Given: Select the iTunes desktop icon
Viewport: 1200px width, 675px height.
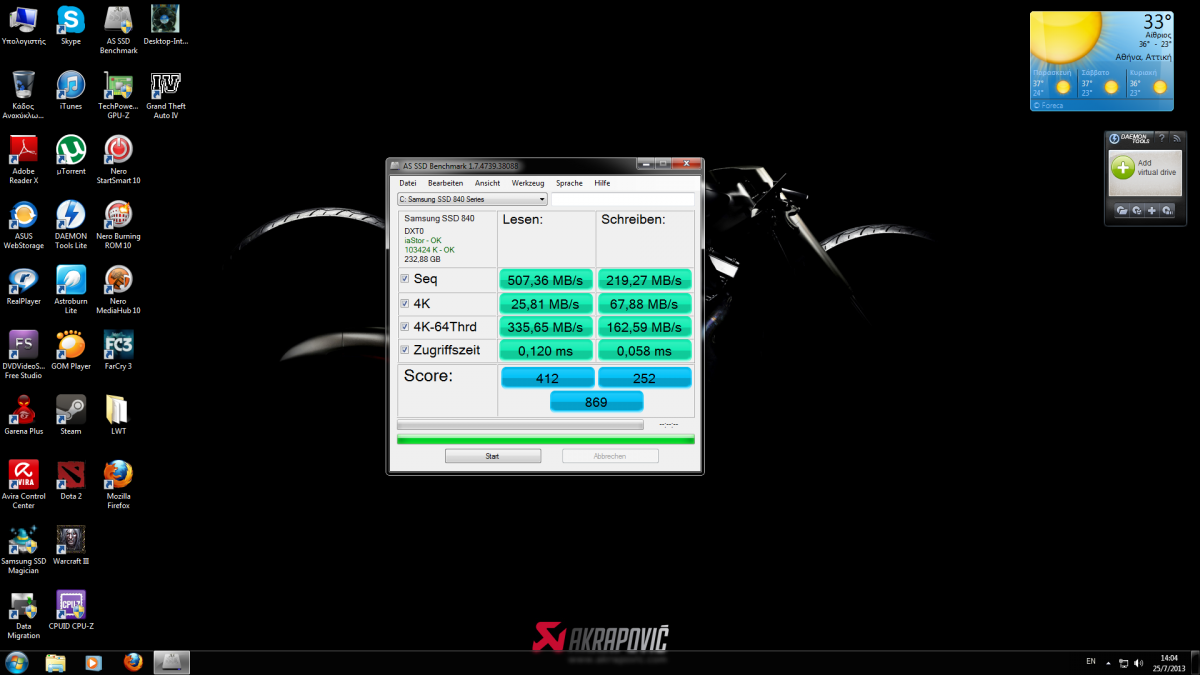Looking at the screenshot, I should [70, 89].
